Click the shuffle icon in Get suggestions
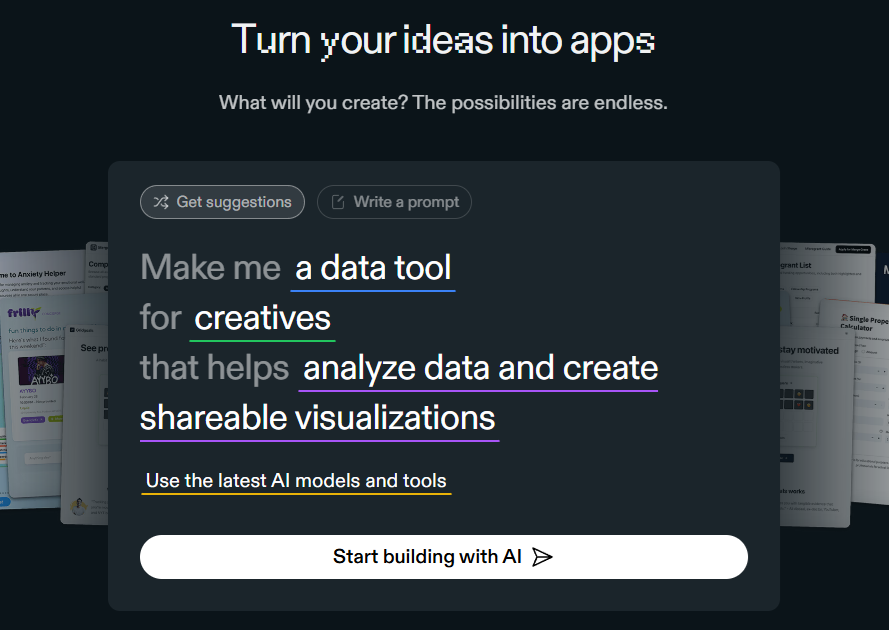This screenshot has width=889, height=630. (161, 202)
